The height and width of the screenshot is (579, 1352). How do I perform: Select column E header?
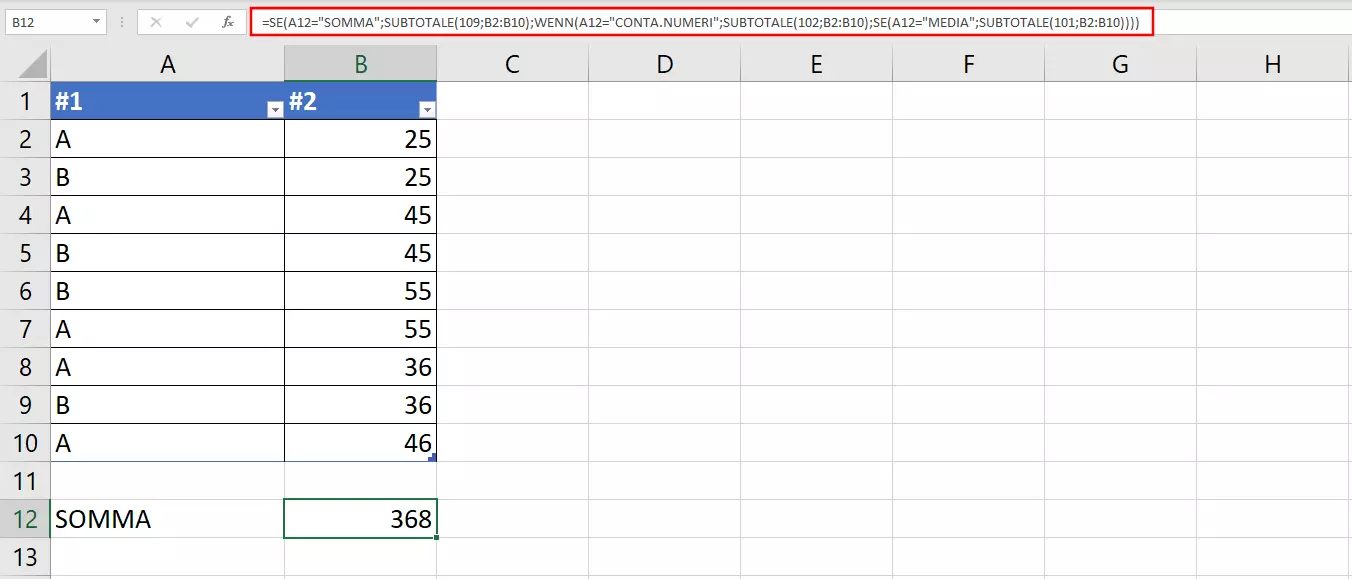[817, 65]
